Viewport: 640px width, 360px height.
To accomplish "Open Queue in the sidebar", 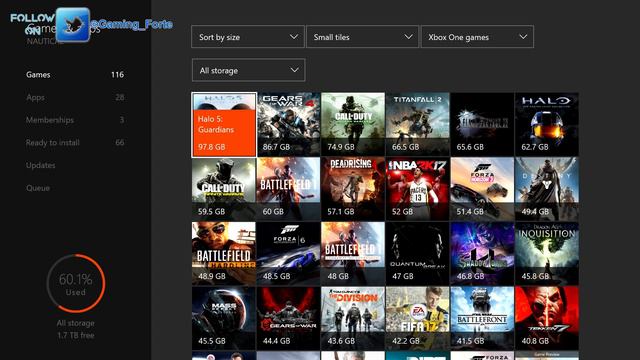I will [x=38, y=188].
